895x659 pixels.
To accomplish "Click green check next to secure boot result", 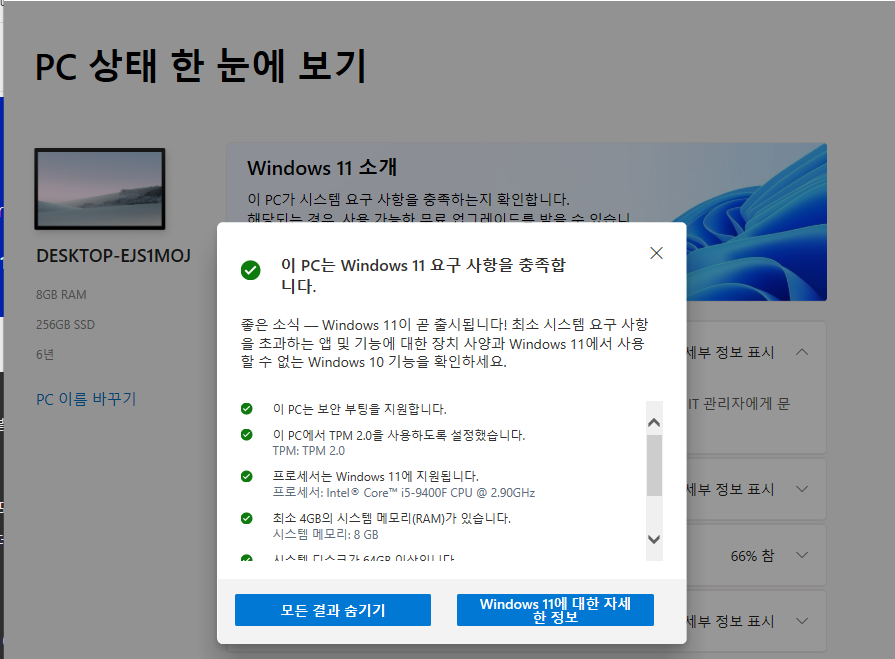I will click(x=247, y=409).
